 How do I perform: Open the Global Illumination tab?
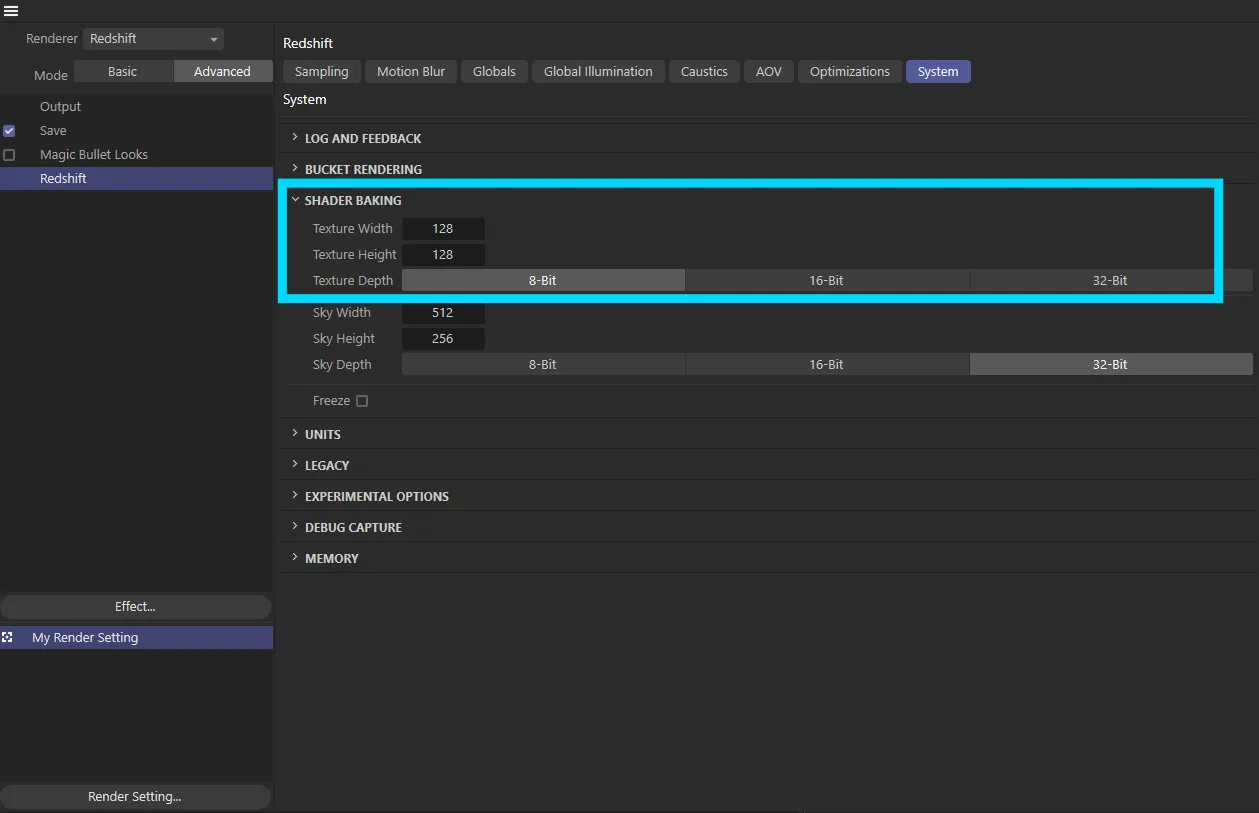pyautogui.click(x=598, y=72)
